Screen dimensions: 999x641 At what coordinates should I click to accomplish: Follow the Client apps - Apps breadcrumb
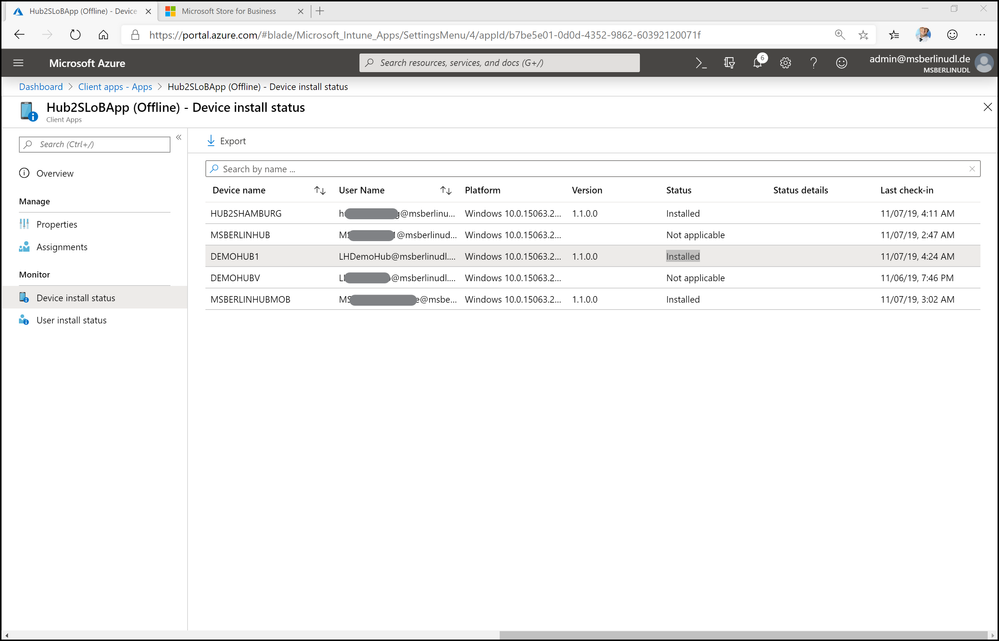[115, 87]
